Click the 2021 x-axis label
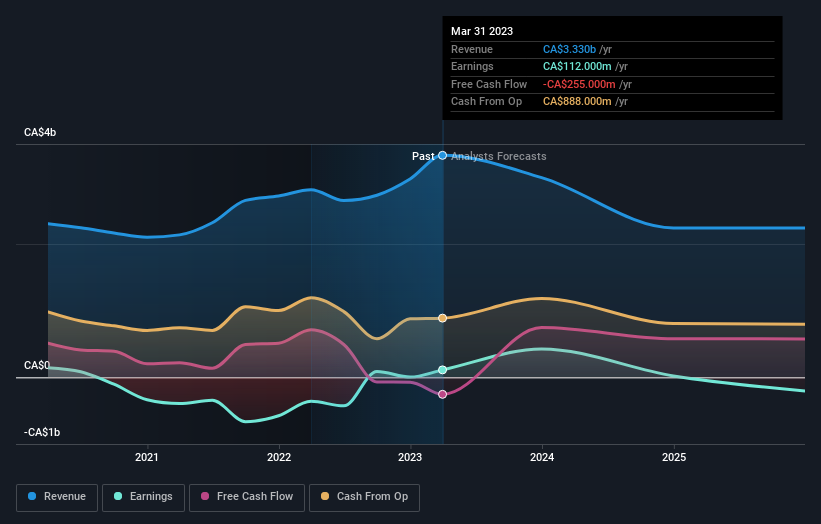Image resolution: width=821 pixels, height=524 pixels. [147, 458]
